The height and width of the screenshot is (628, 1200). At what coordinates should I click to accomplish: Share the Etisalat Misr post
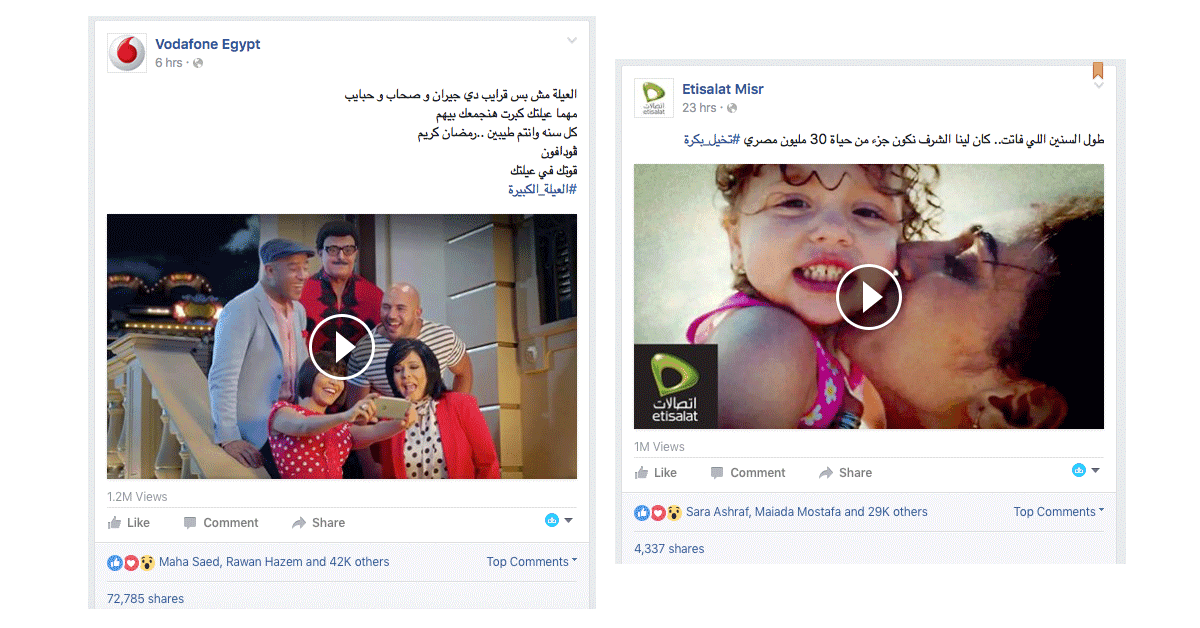point(845,473)
